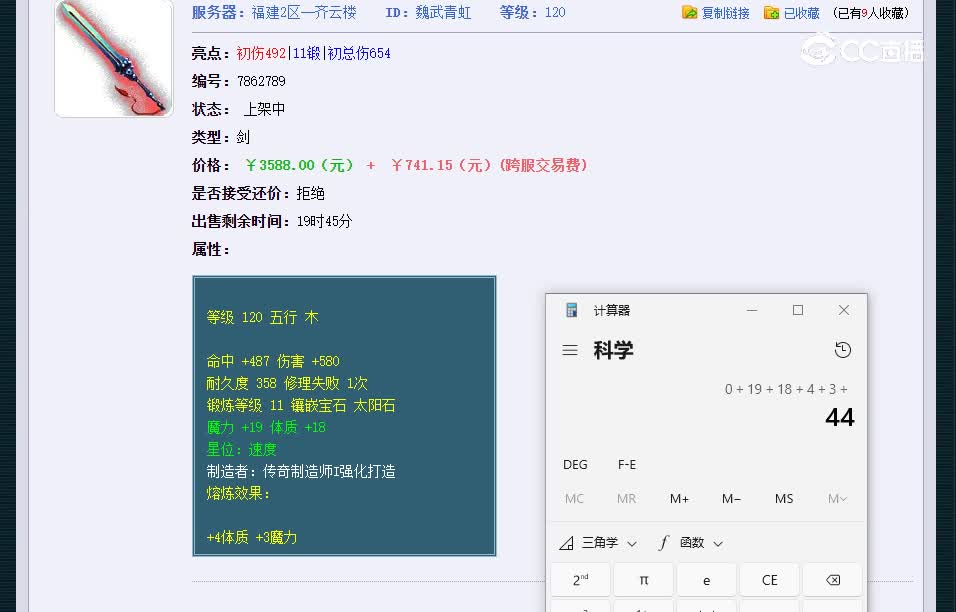Click the line 制造者：传奇制造师强化打造

click(x=301, y=471)
